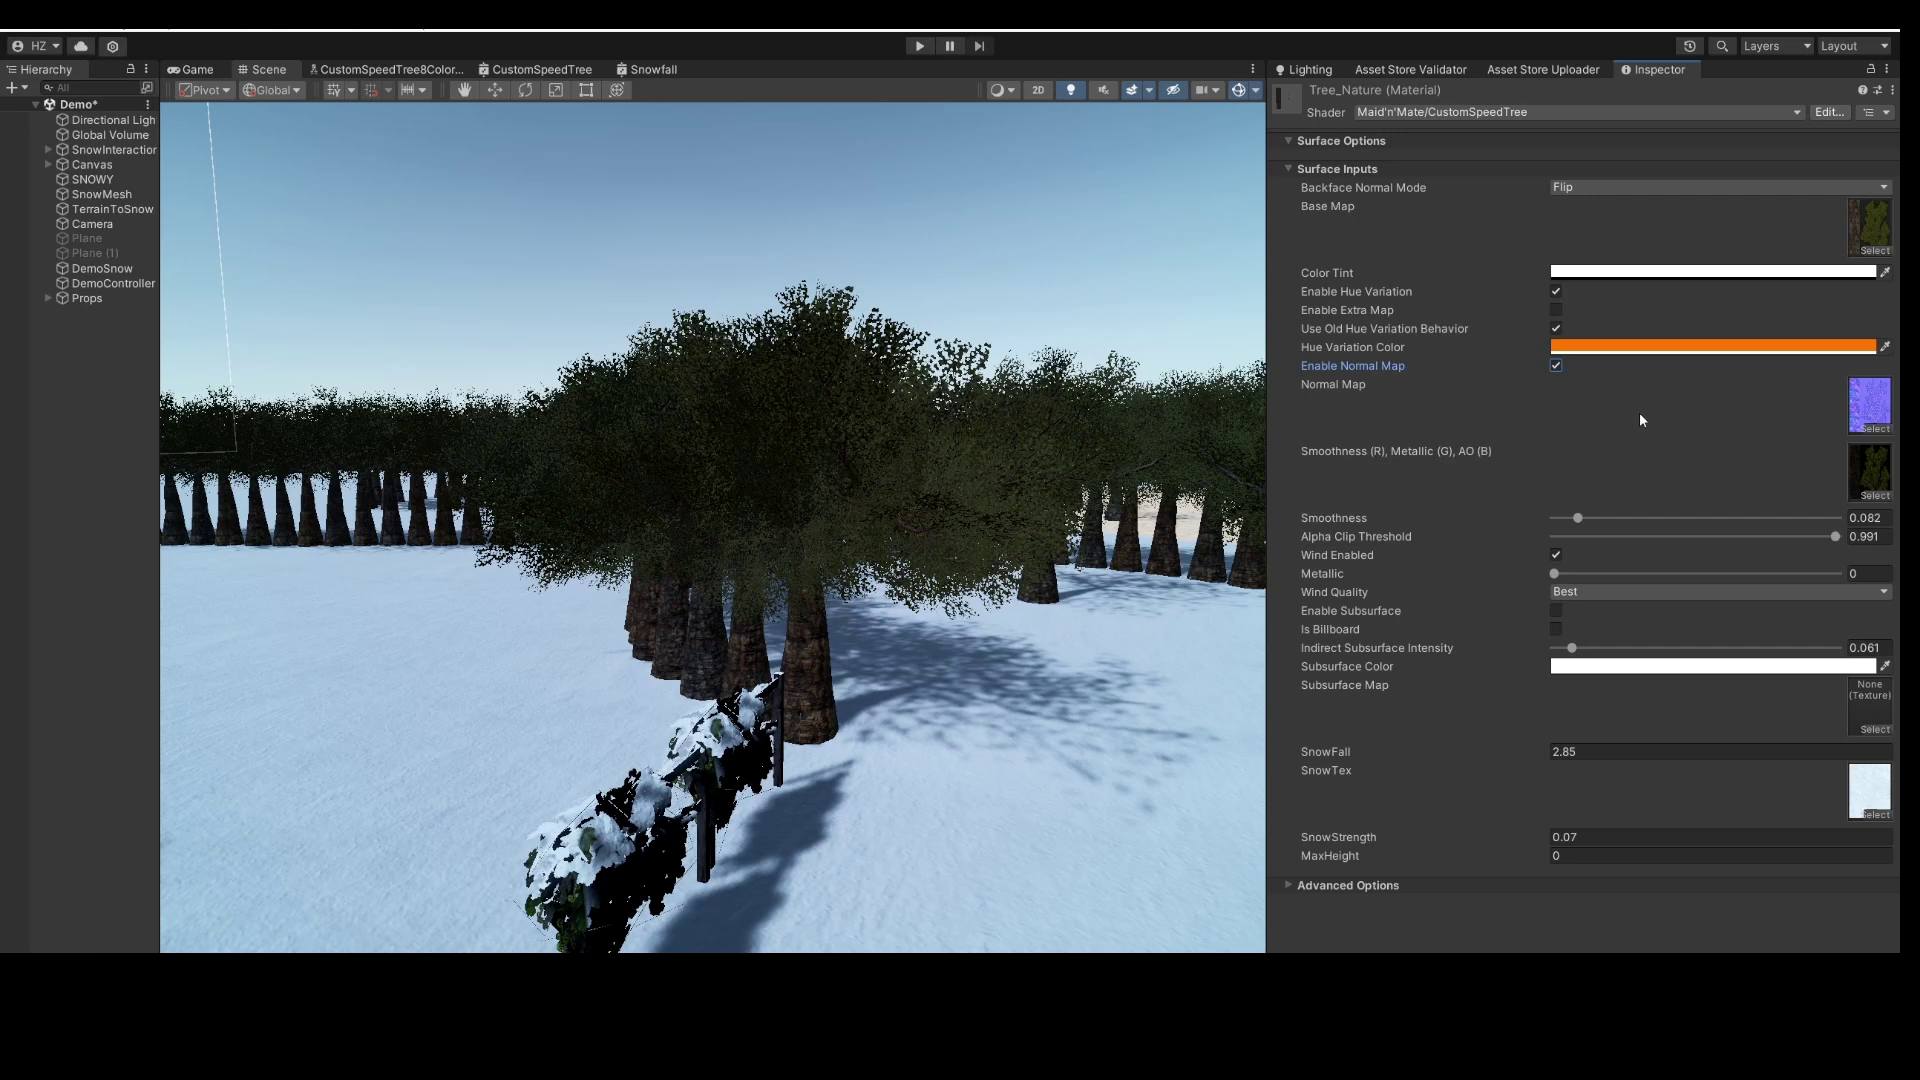
Task: Expand the Props object
Action: tap(48, 298)
